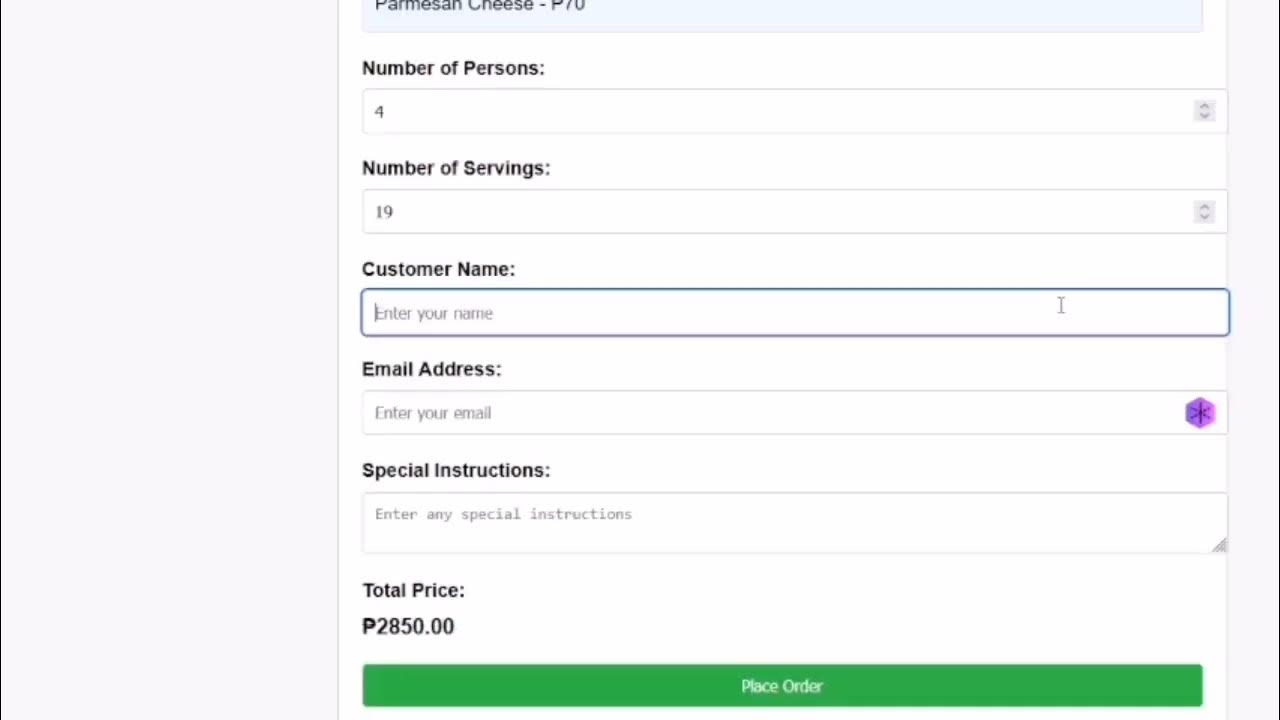Screen dimensions: 1280x720
Task: Click the "Total Price:" heading
Action: pos(413,590)
